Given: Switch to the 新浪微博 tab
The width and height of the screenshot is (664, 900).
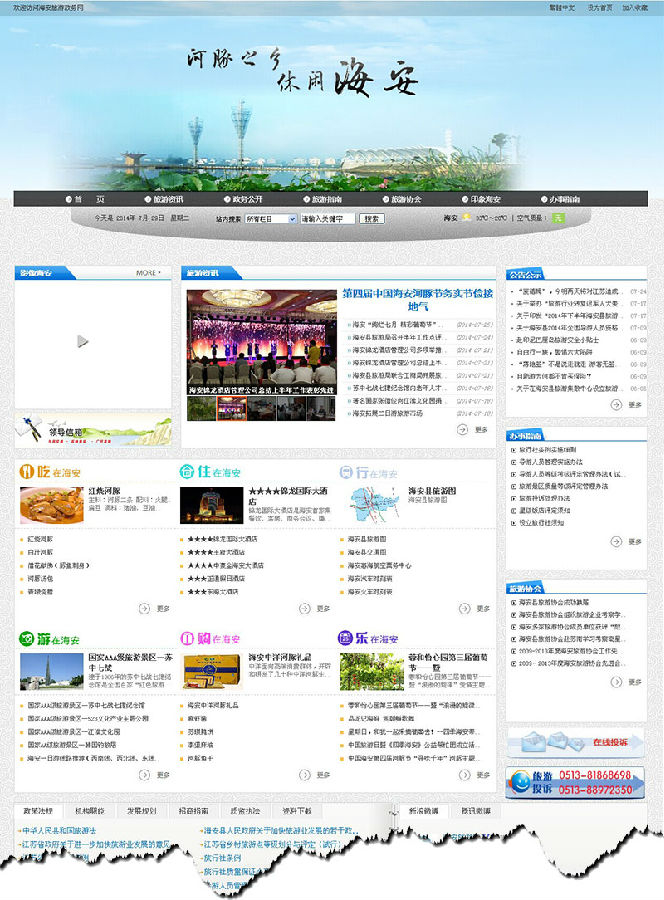Looking at the screenshot, I should [x=424, y=811].
